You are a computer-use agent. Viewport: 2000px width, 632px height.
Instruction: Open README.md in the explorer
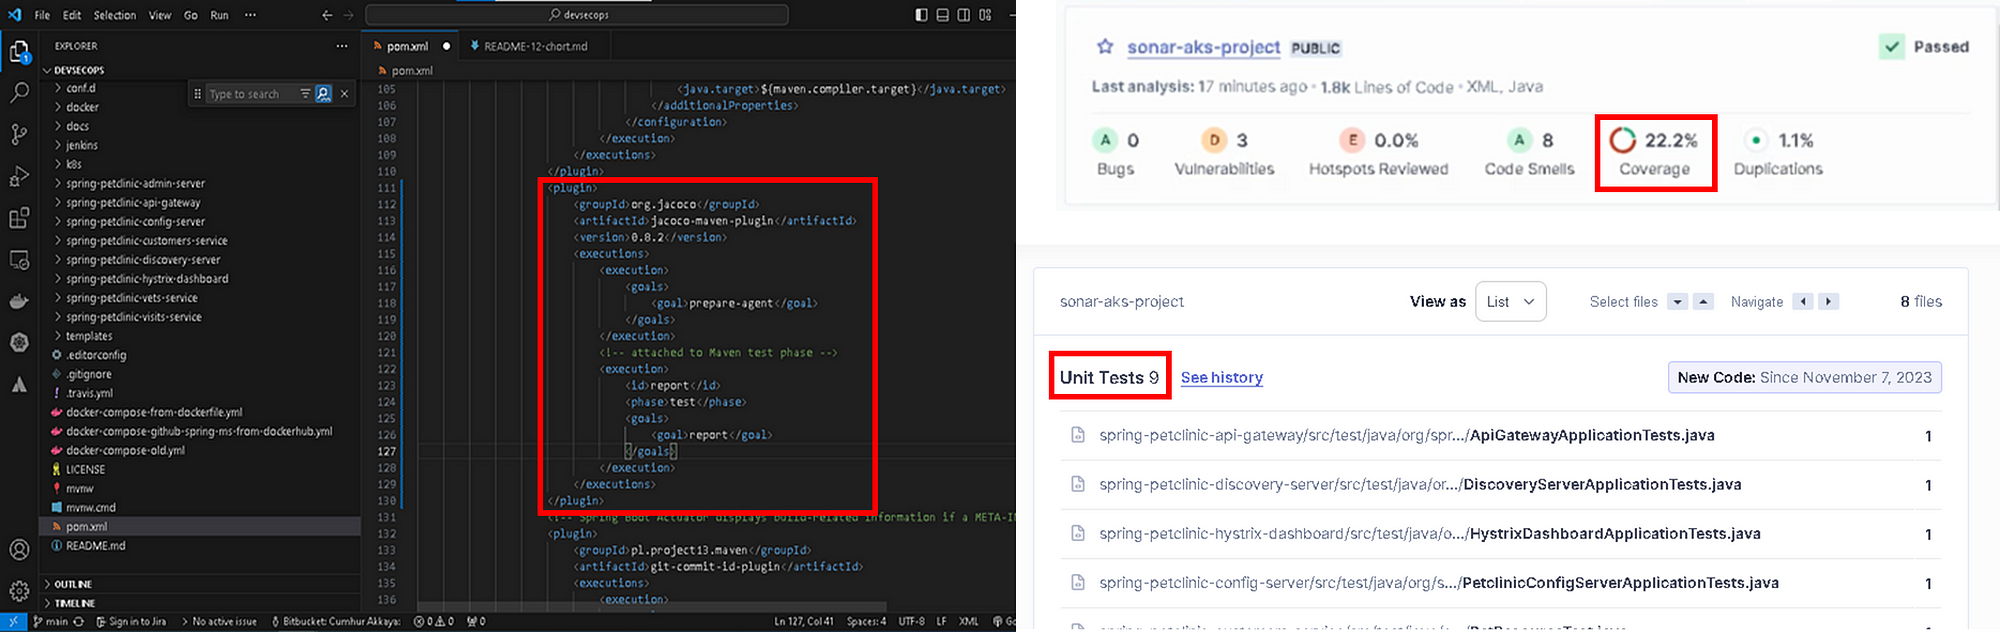(x=95, y=546)
